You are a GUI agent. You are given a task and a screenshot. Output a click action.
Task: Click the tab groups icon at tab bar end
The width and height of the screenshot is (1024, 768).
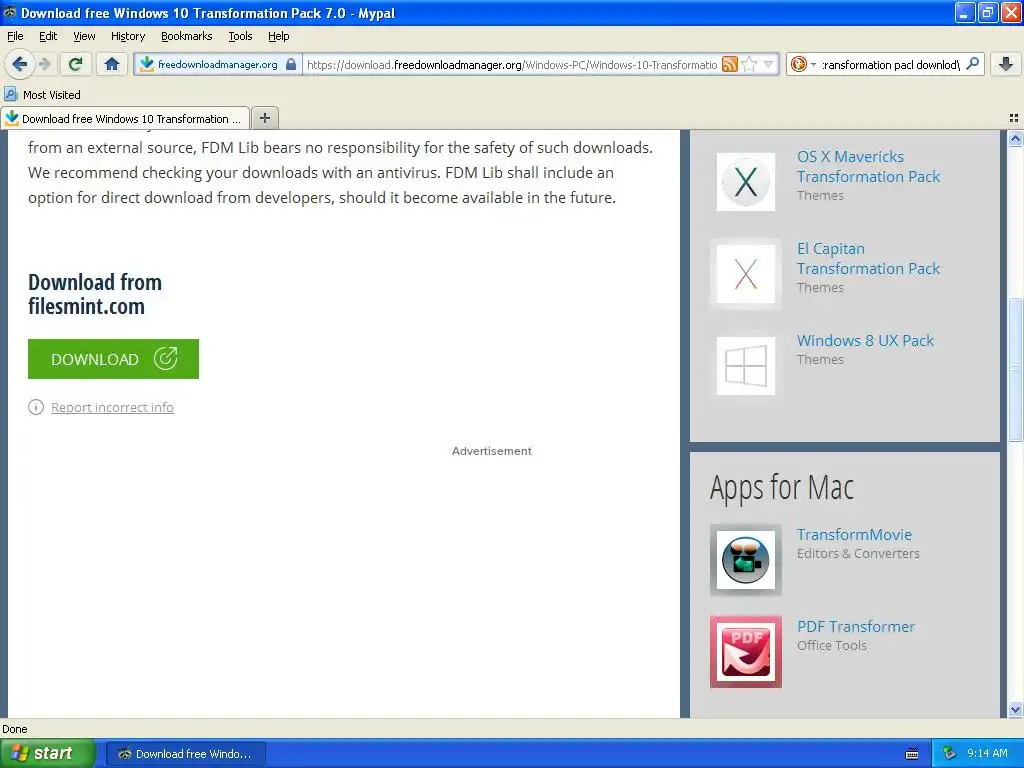(1014, 118)
